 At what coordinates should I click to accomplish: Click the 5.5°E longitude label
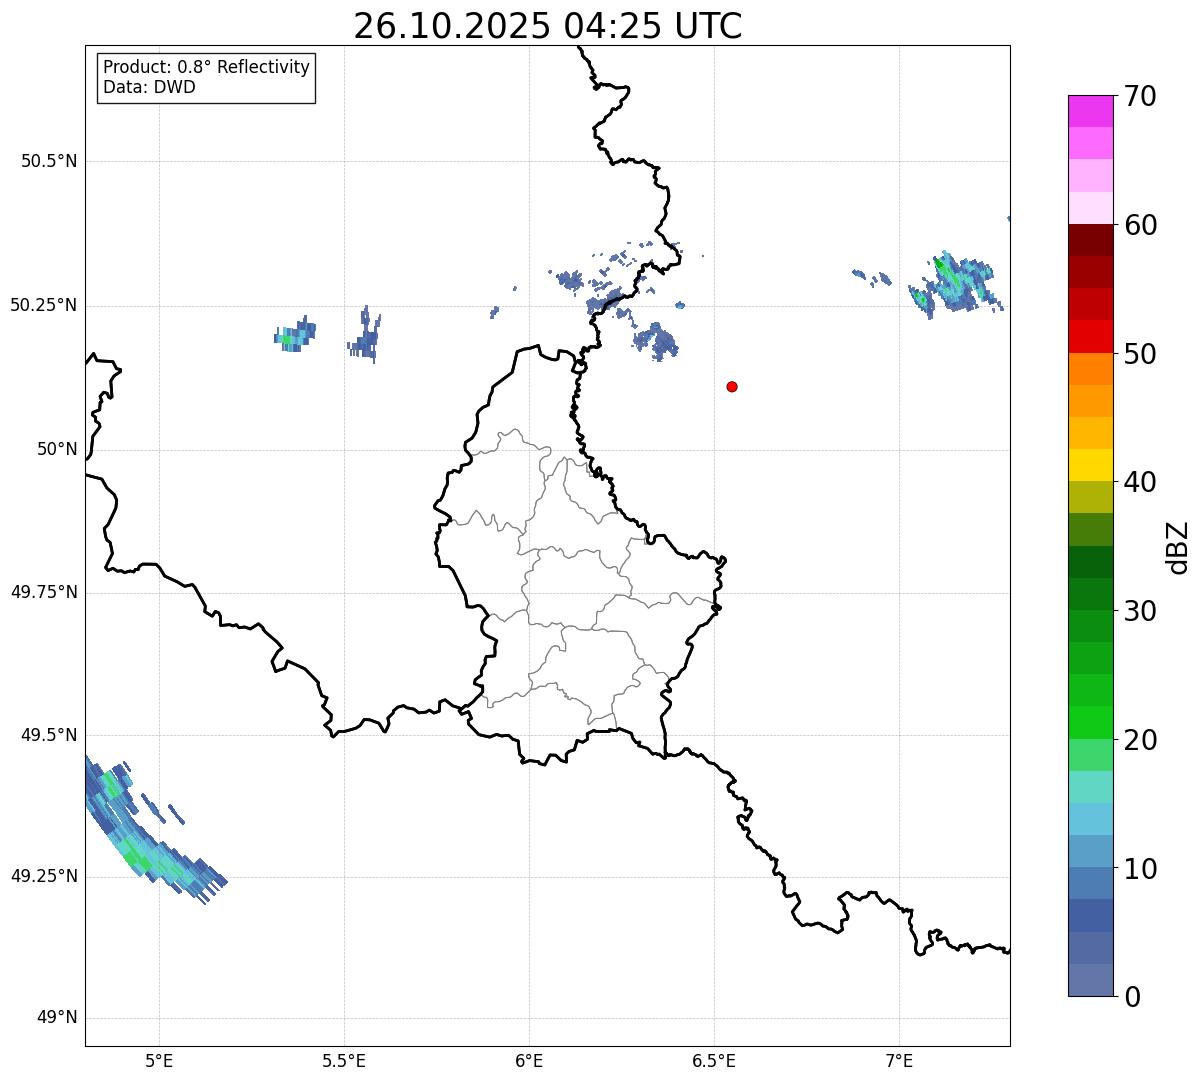coord(344,1060)
